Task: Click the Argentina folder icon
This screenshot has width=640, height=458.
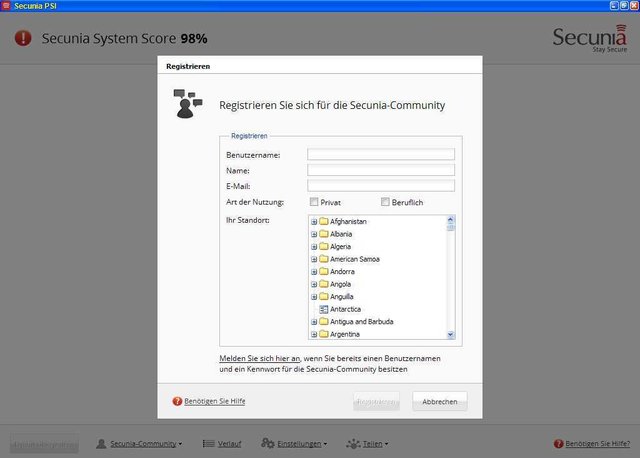Action: 324,334
